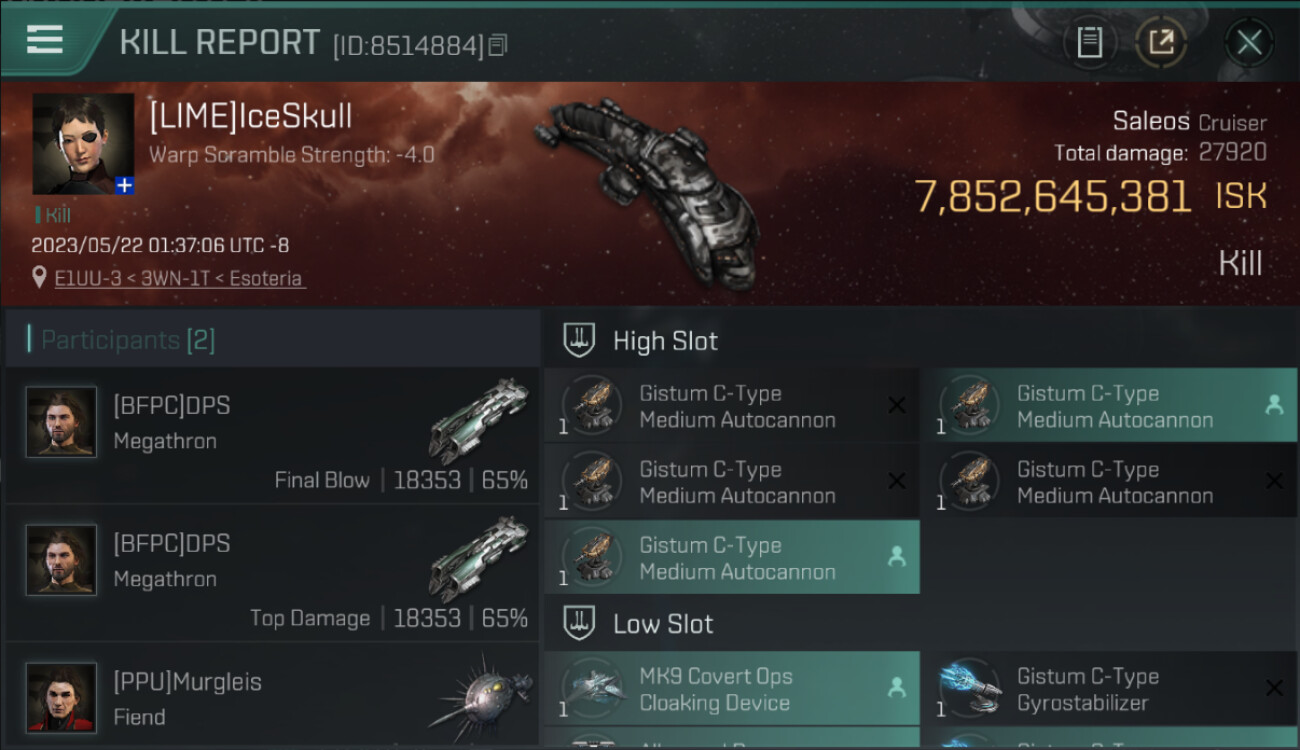
Task: Click the first destroyed Medium Autocannon item
Action: click(732, 405)
